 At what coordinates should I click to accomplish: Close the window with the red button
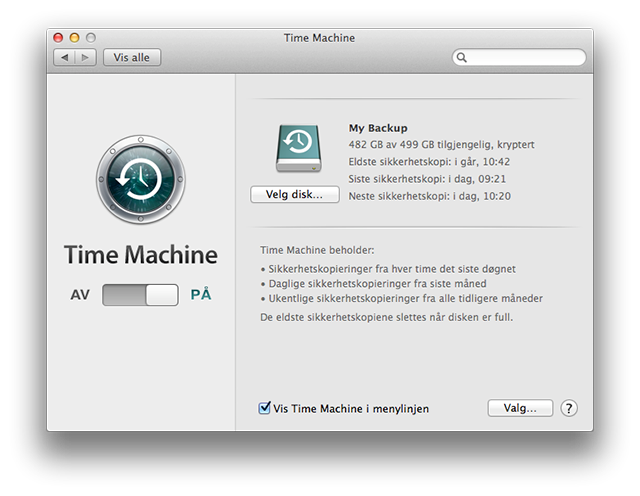point(58,38)
